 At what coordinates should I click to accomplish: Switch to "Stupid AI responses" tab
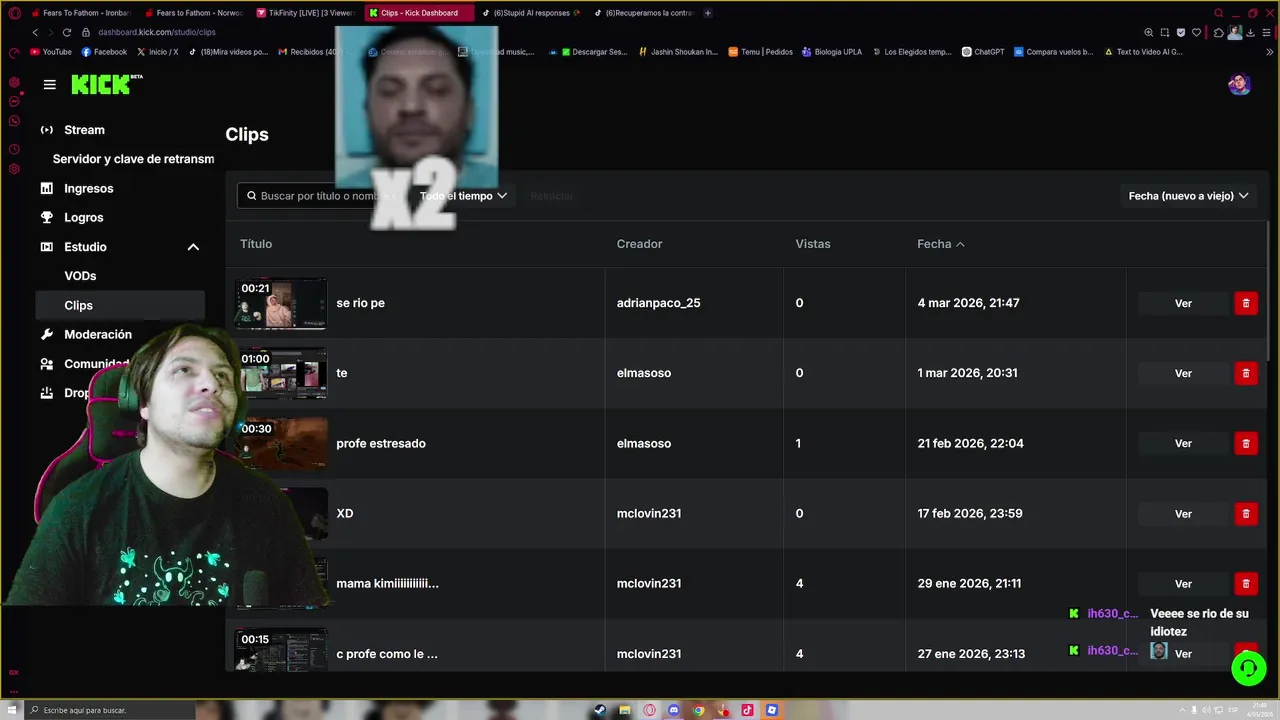click(x=531, y=13)
